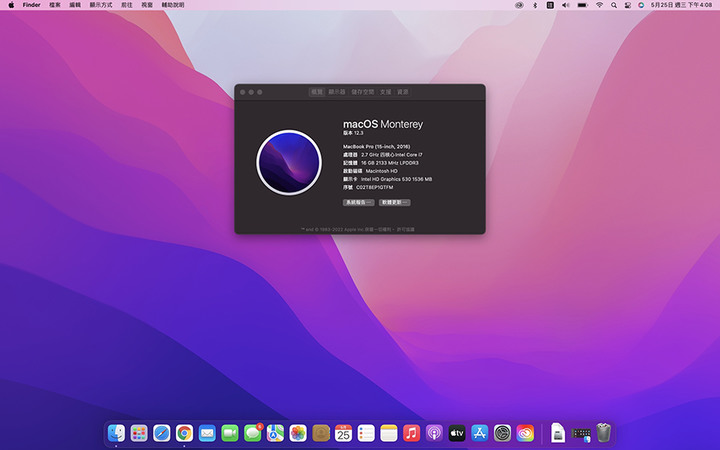
Task: Open Launchpad in the Dock
Action: [x=139, y=433]
